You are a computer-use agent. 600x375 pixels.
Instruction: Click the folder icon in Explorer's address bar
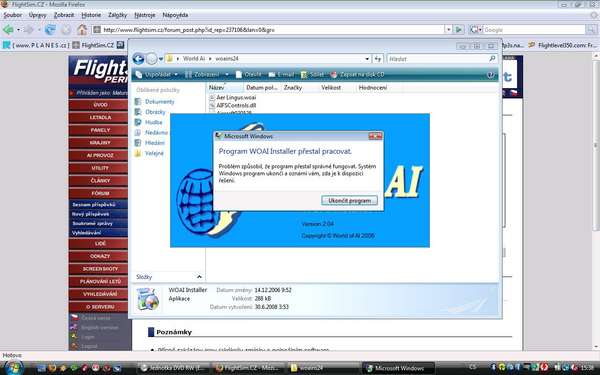click(x=170, y=59)
